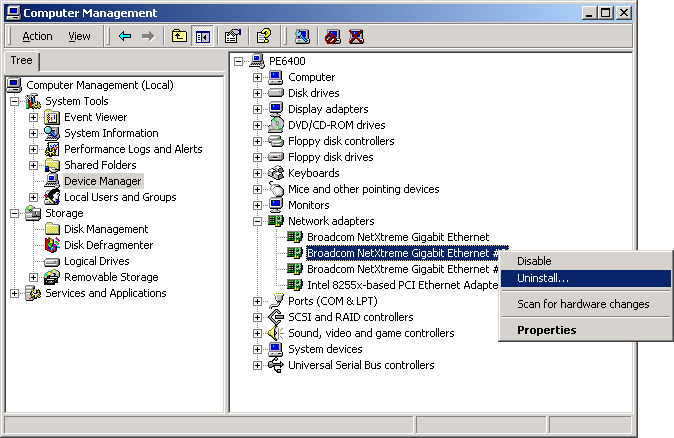Select the first Broadcom NetXtreme Gigabit Ethernet adapter
Viewport: 674px width, 438px height.
click(398, 237)
